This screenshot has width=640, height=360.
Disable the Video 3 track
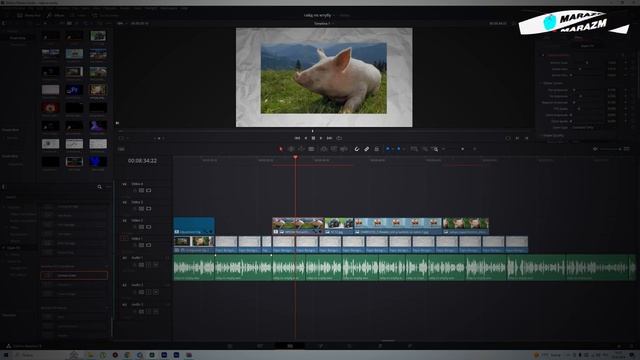pos(149,209)
